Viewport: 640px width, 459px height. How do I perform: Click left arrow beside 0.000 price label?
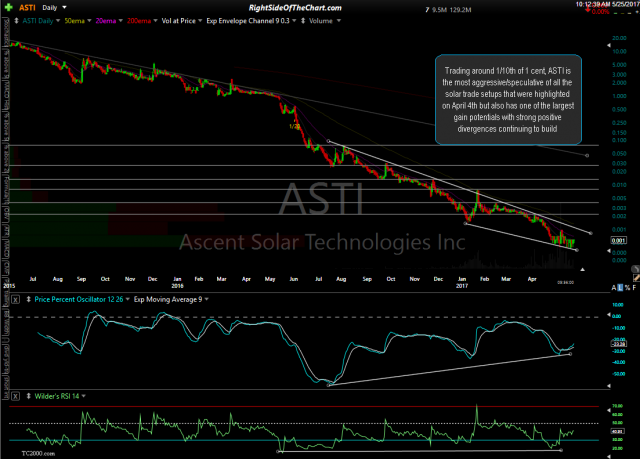coord(609,251)
